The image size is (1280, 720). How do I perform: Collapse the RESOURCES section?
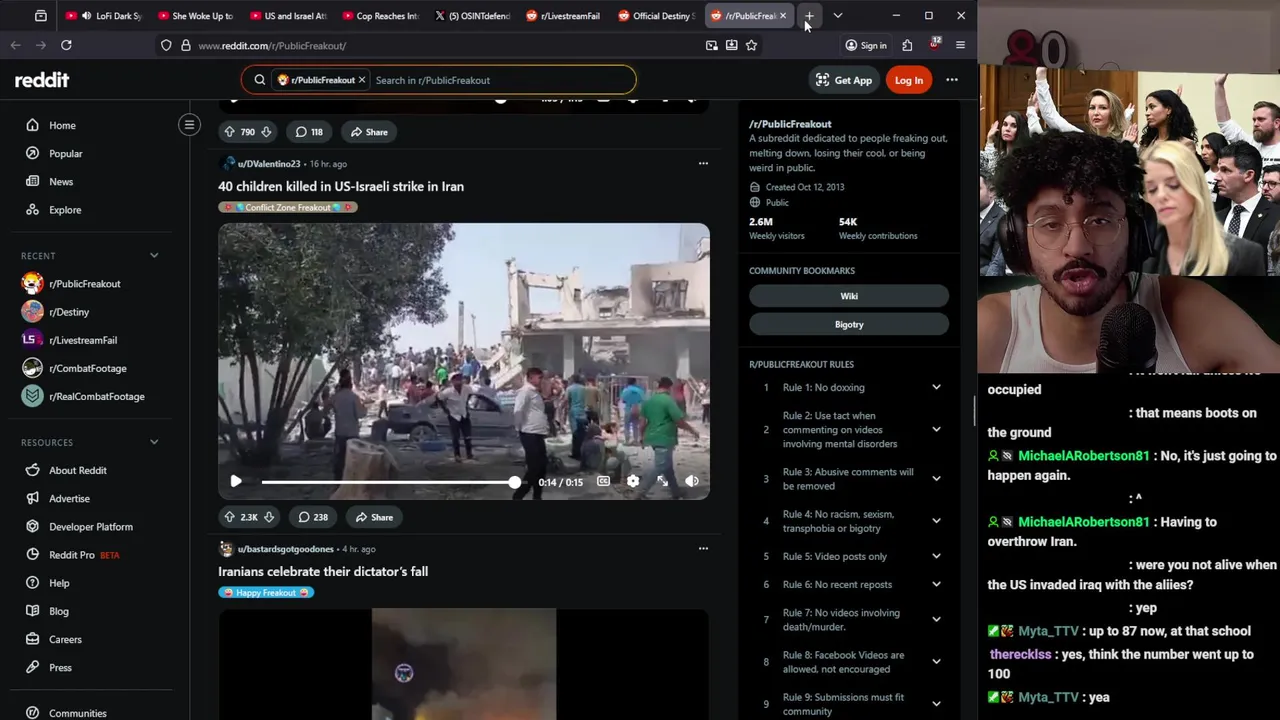coord(154,442)
